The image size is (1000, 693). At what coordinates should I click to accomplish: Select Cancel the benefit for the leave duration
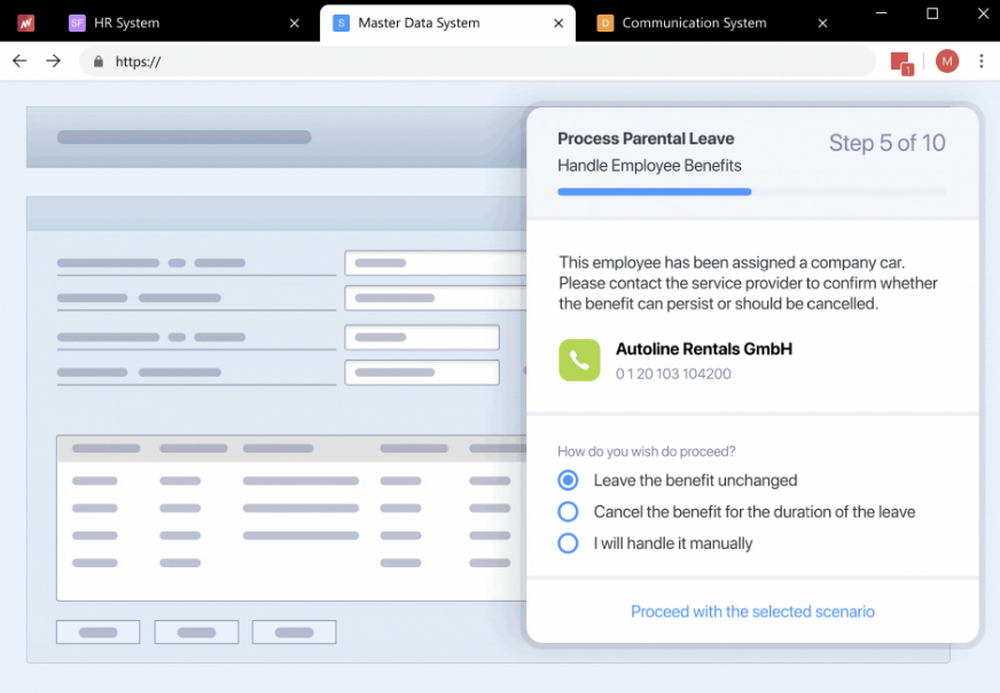pos(567,512)
